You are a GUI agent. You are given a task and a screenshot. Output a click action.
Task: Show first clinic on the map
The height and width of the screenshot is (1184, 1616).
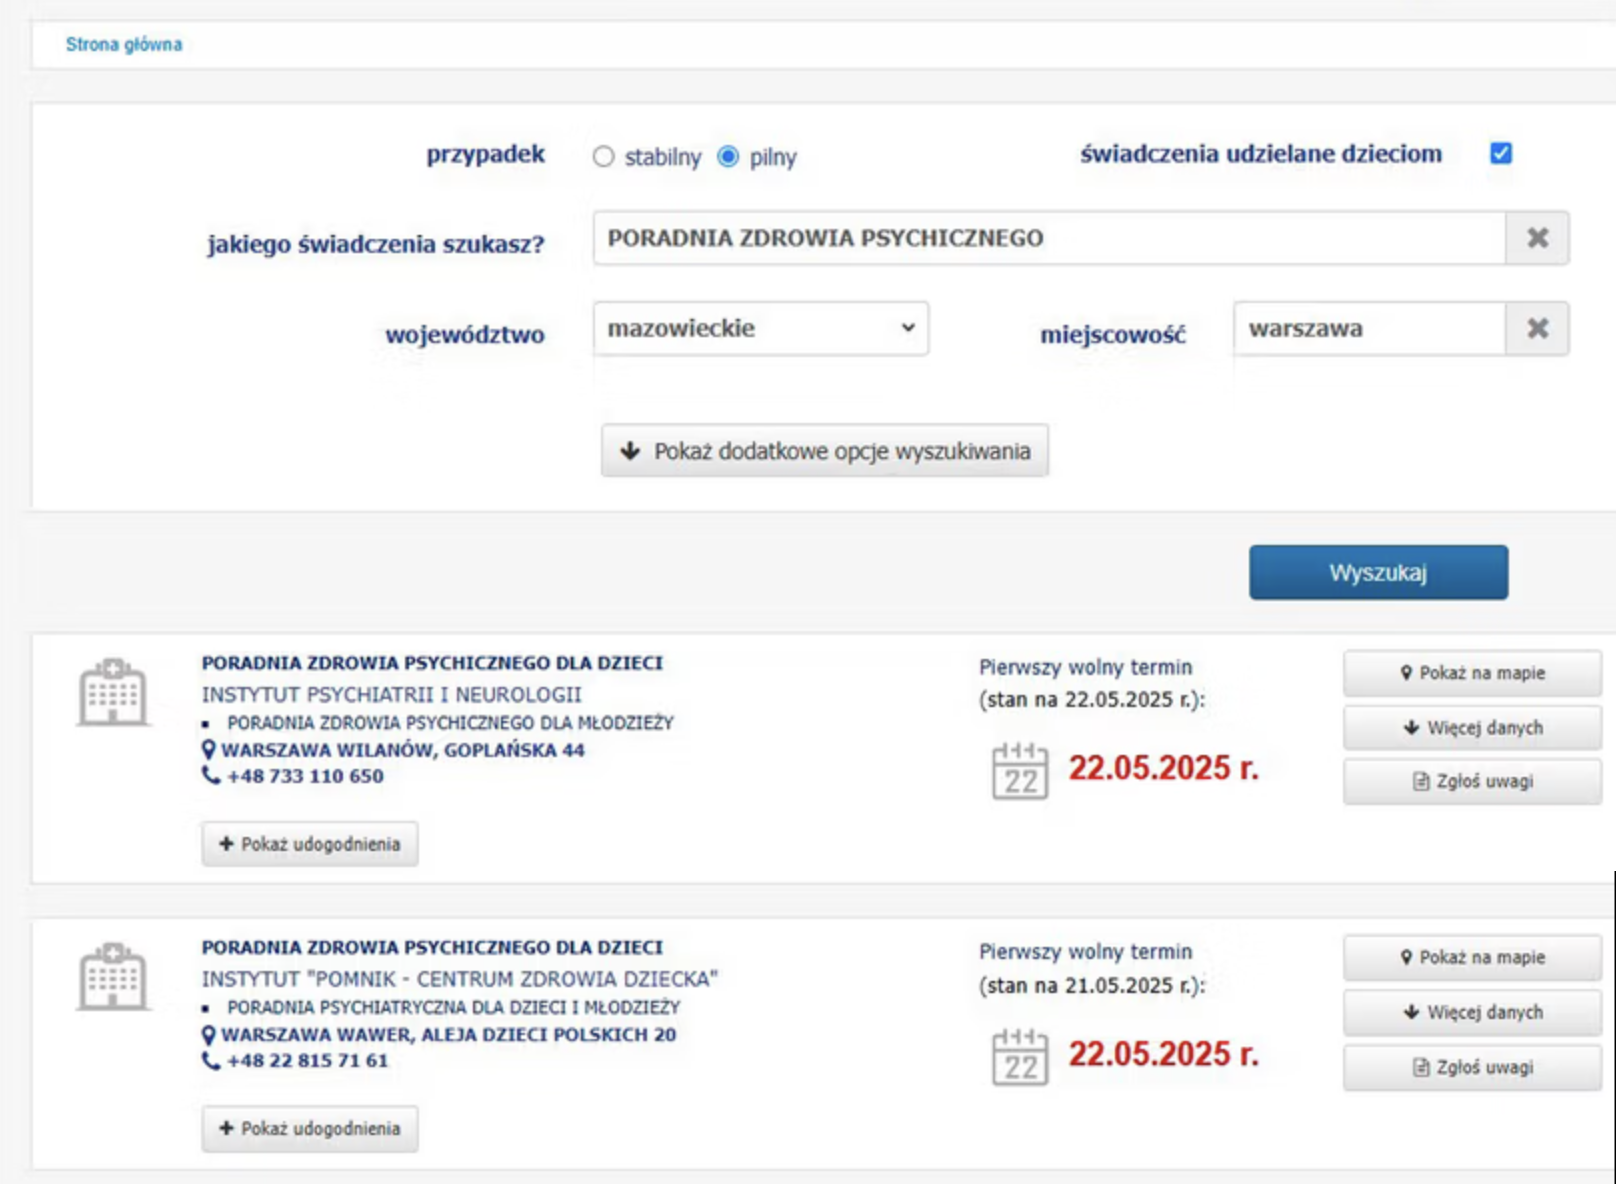coord(1471,673)
